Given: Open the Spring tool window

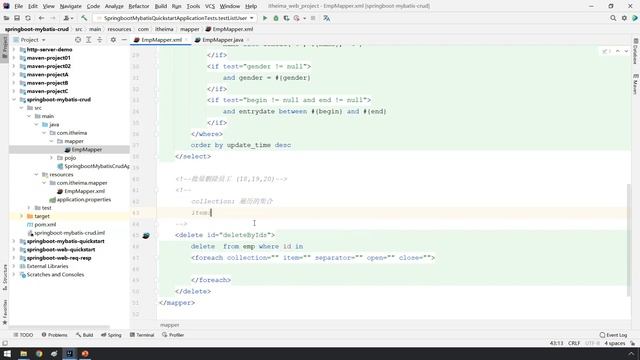Looking at the screenshot, I should (111, 335).
